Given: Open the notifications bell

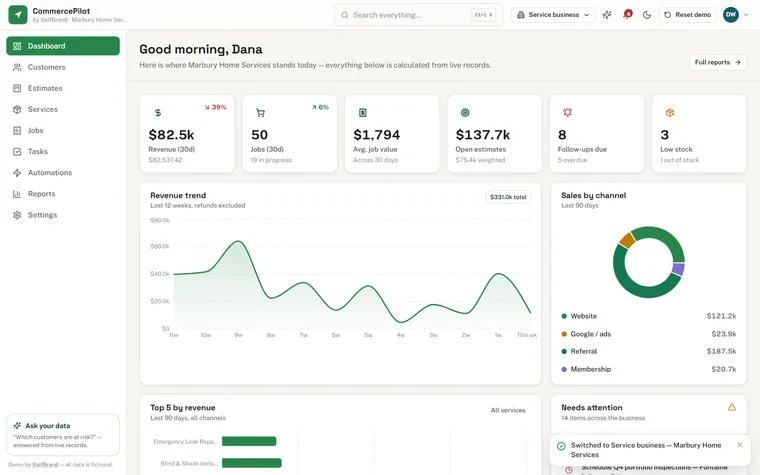Looking at the screenshot, I should coord(627,15).
